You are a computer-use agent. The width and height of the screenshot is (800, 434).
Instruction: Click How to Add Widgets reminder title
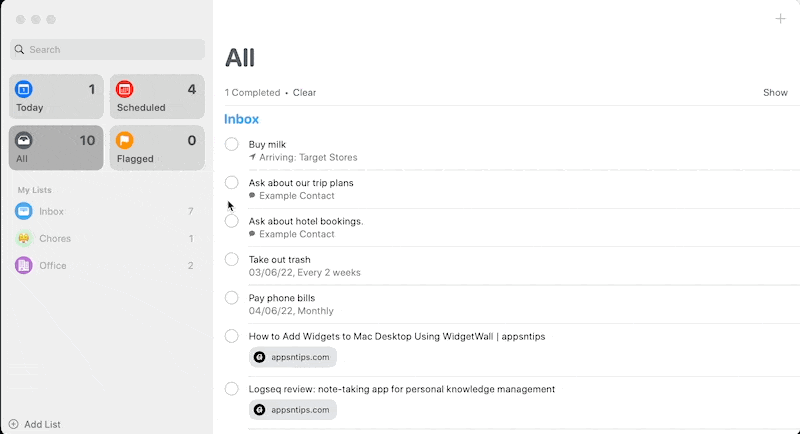tap(397, 337)
